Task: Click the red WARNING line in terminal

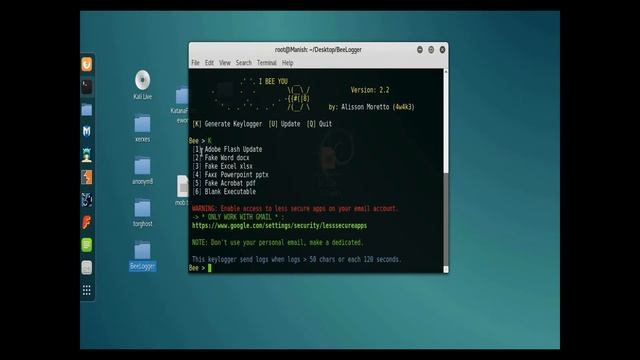Action: click(294, 209)
